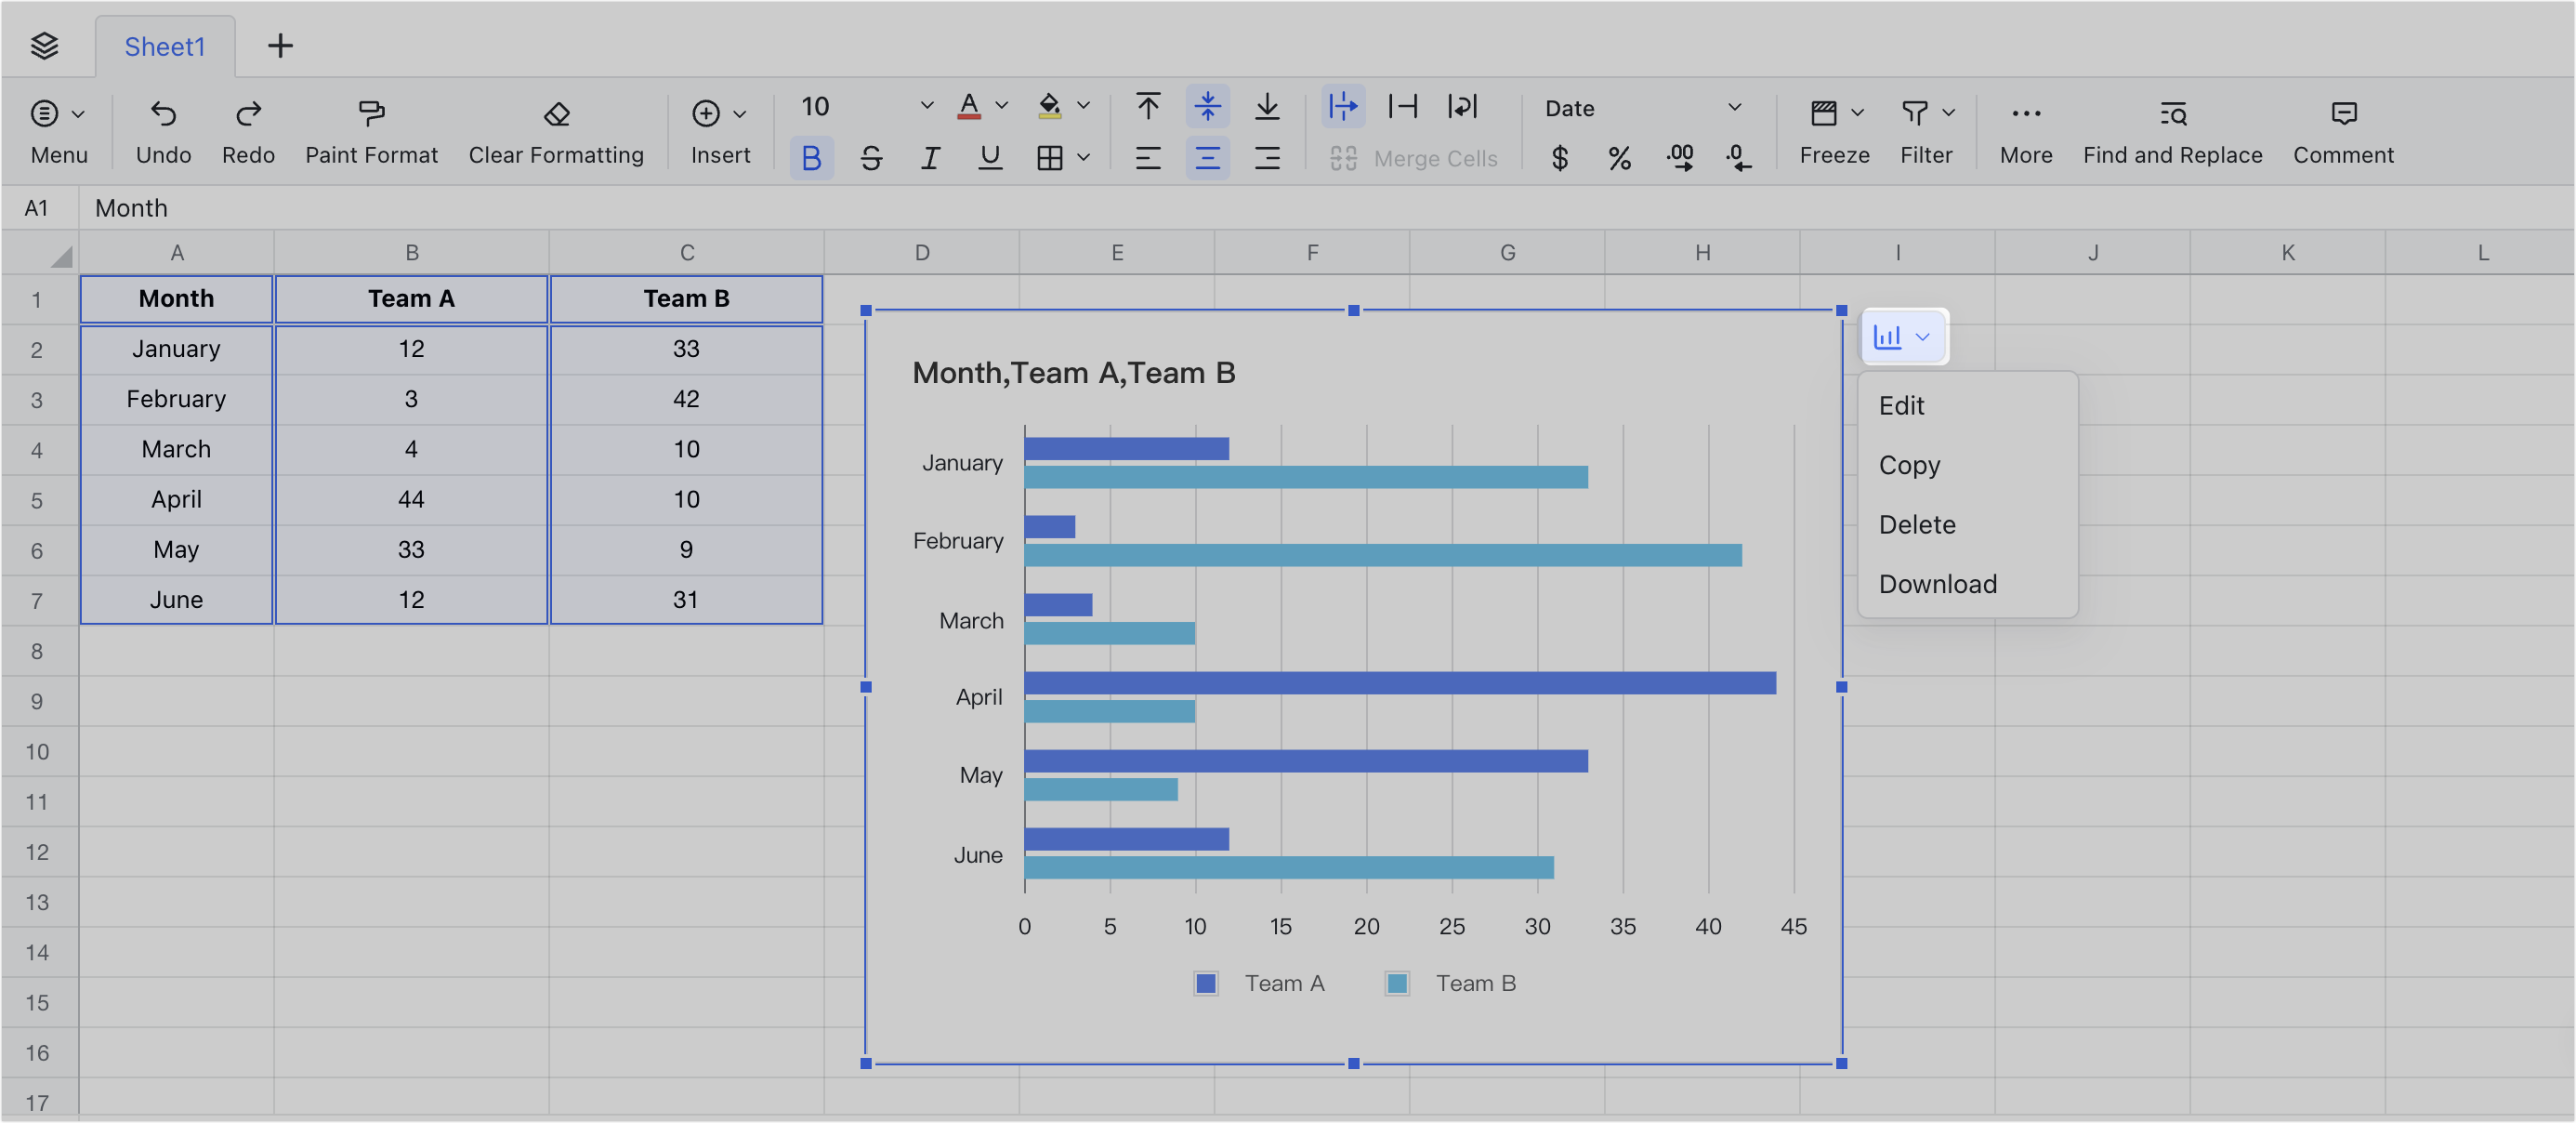The image size is (2576, 1123).
Task: Click the Undo icon
Action: pos(163,113)
